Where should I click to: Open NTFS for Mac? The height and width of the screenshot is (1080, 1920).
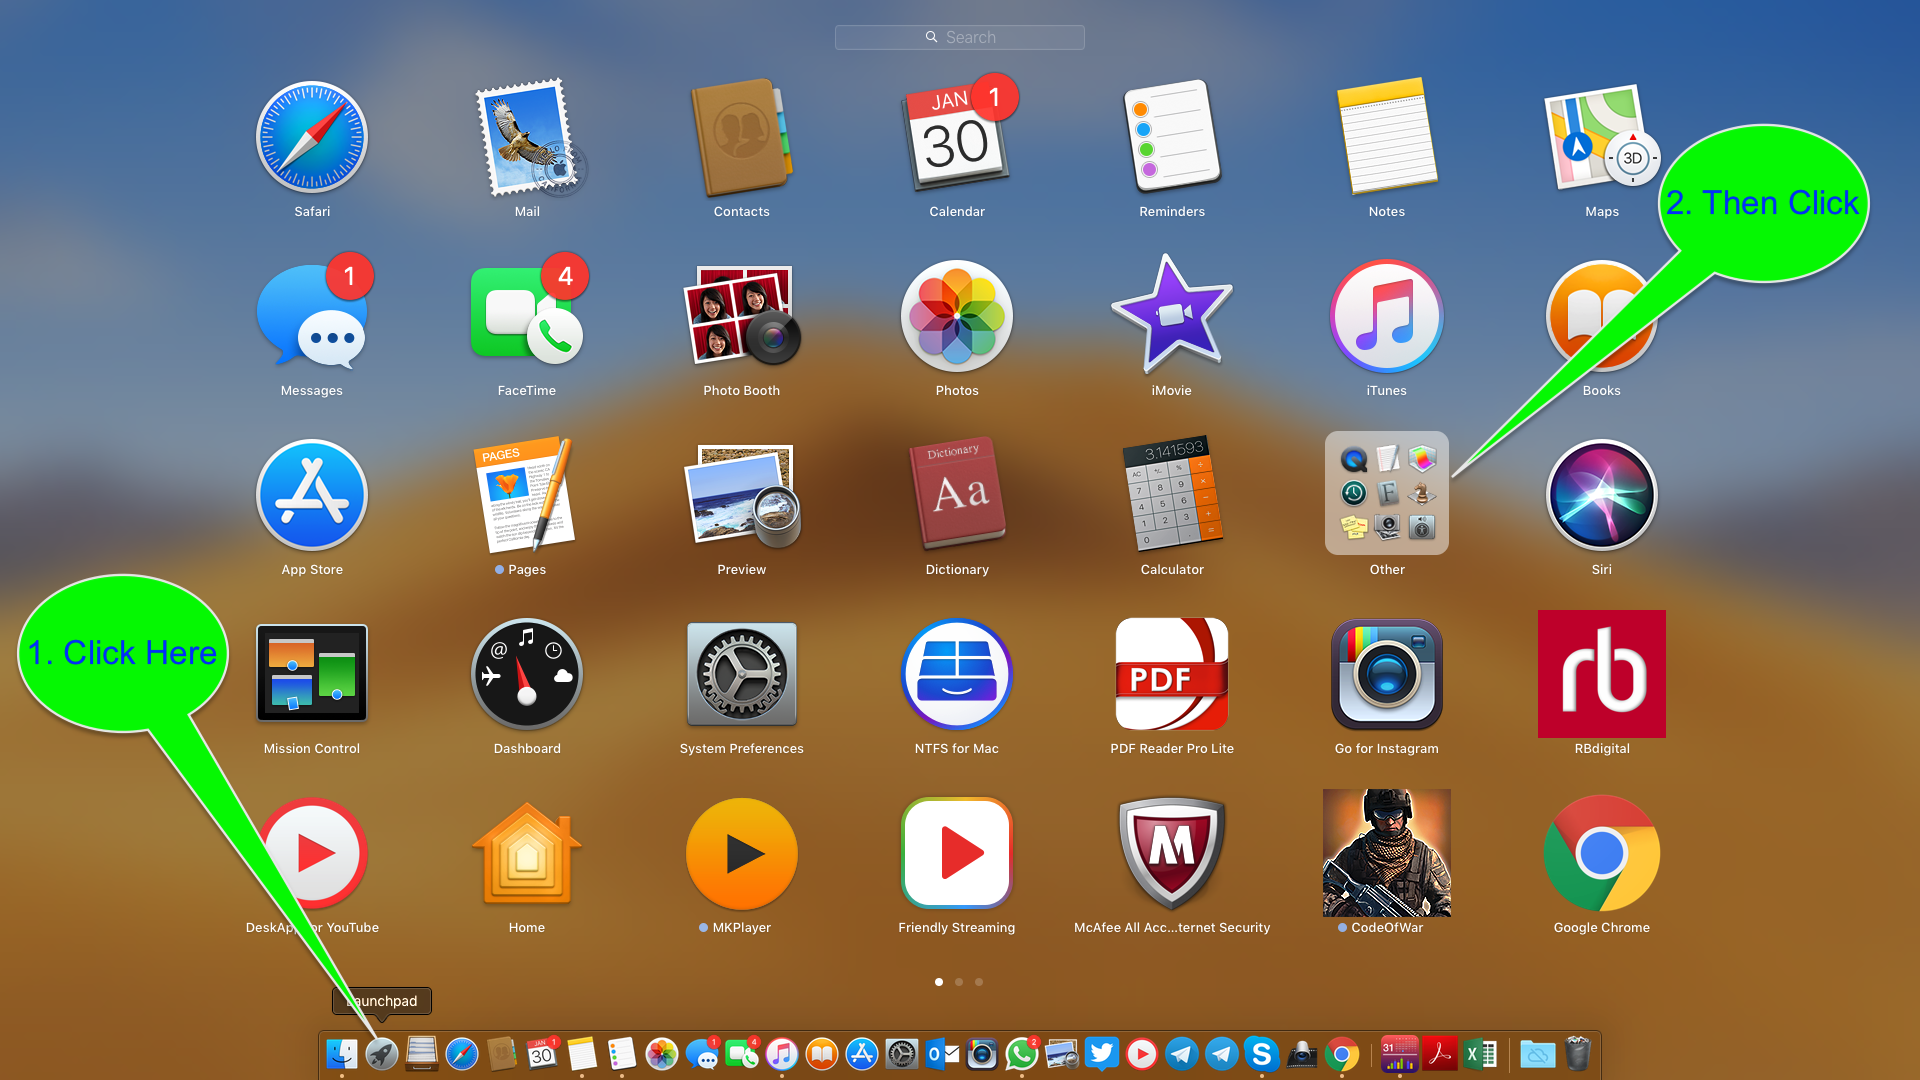[956, 674]
